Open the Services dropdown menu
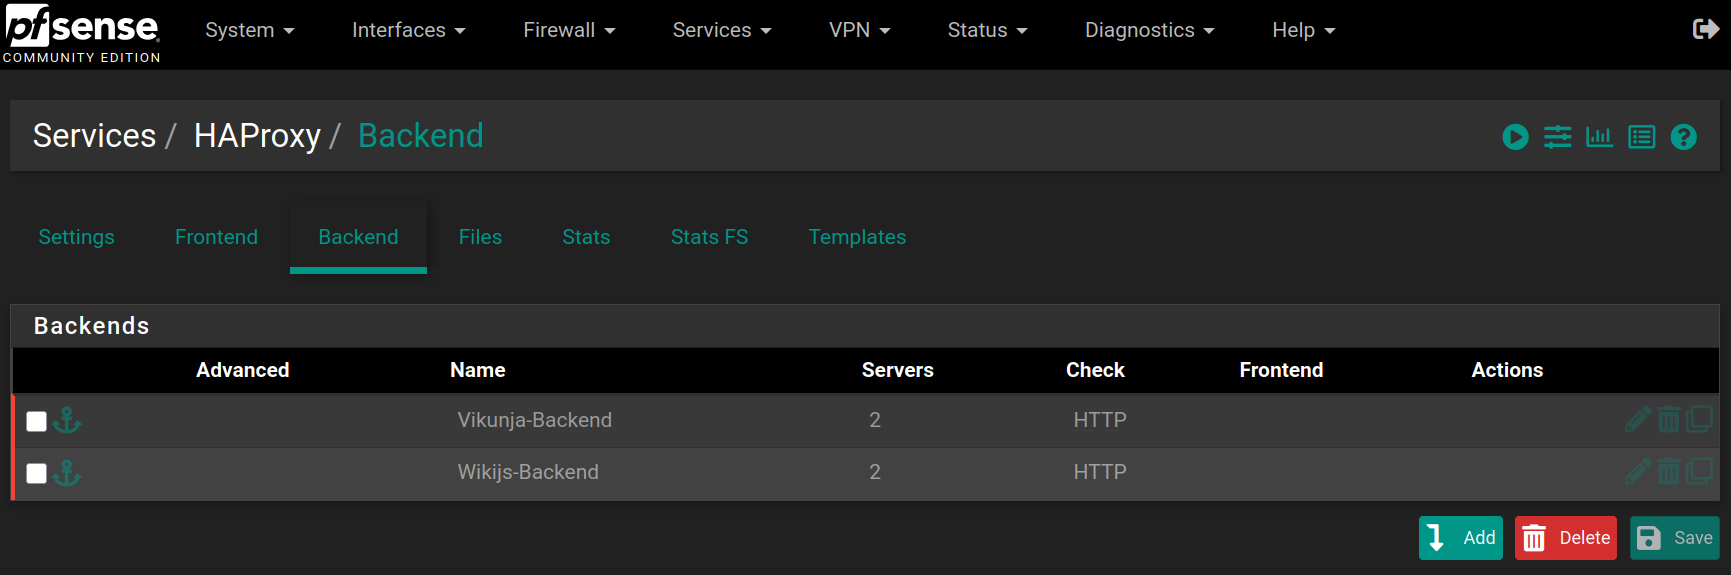1731x575 pixels. coord(722,30)
